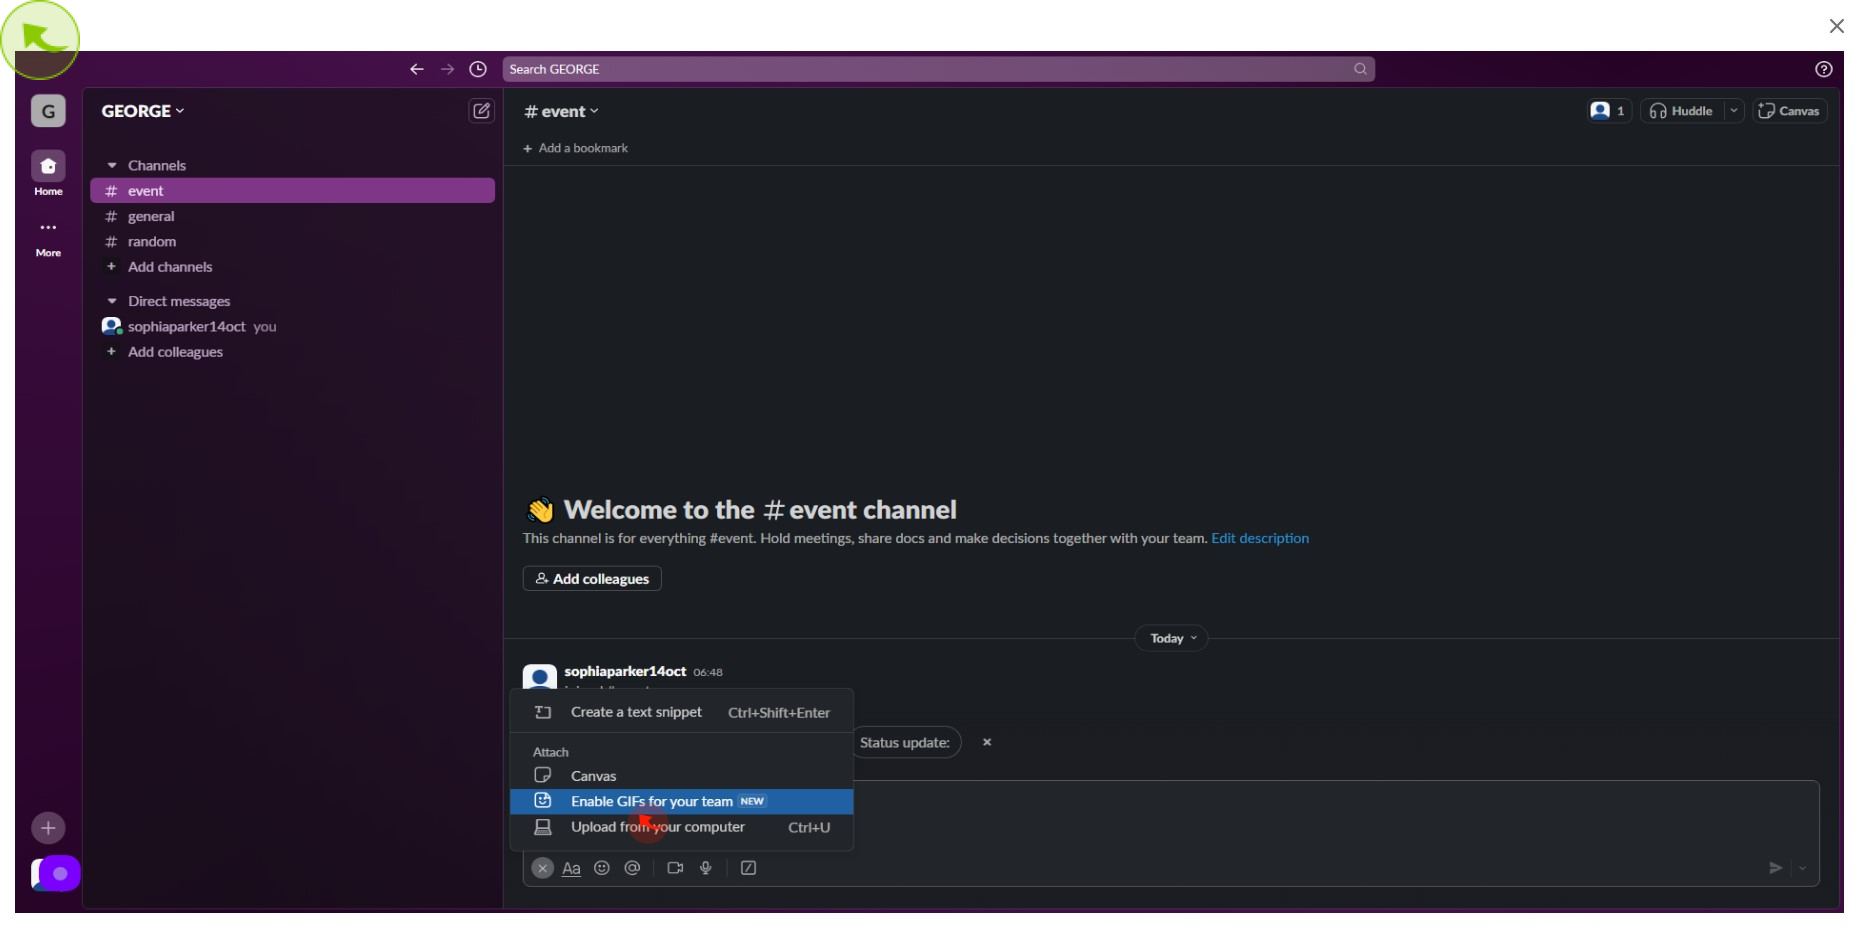Send the message with arrow icon
1861x927 pixels.
[x=1775, y=868]
